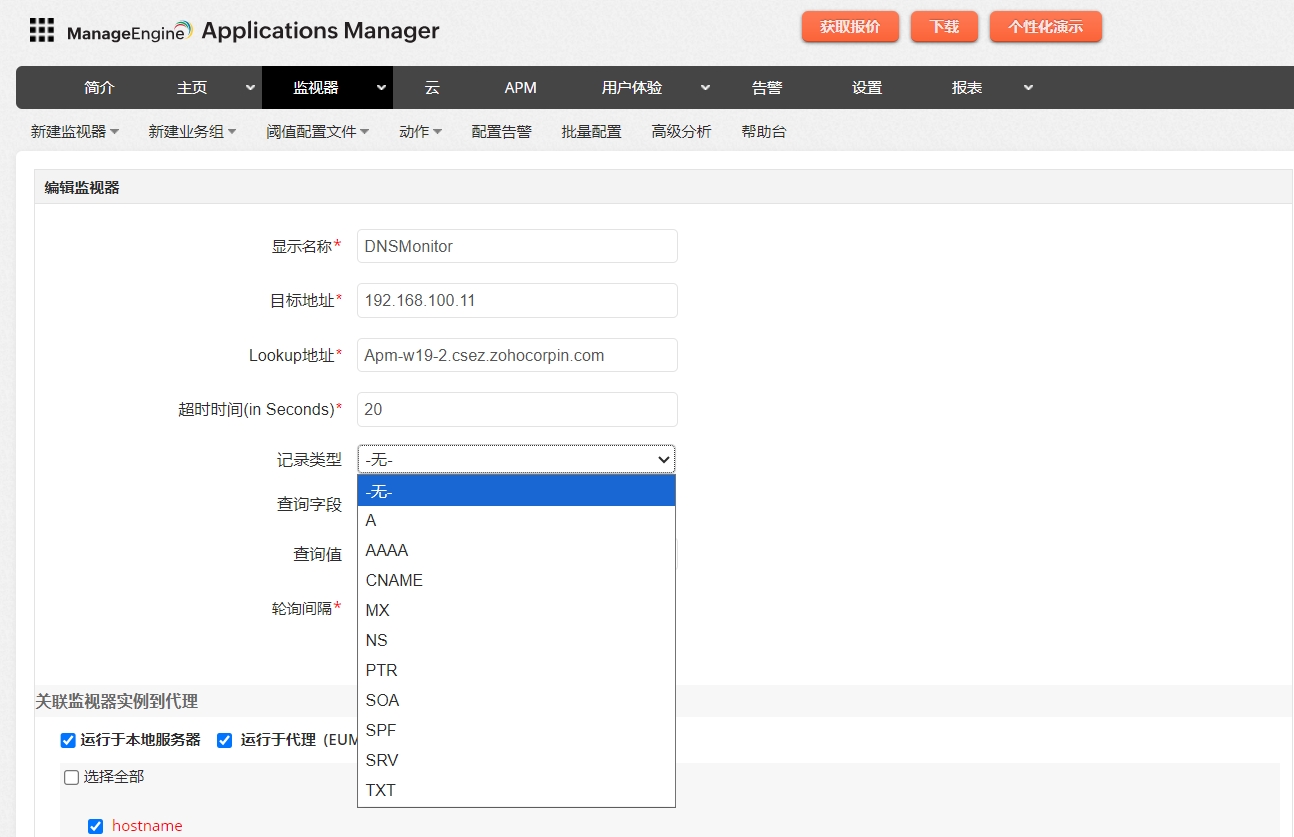Viewport: 1294px width, 837px height.
Task: Pick the TXT record type option
Action: (381, 790)
